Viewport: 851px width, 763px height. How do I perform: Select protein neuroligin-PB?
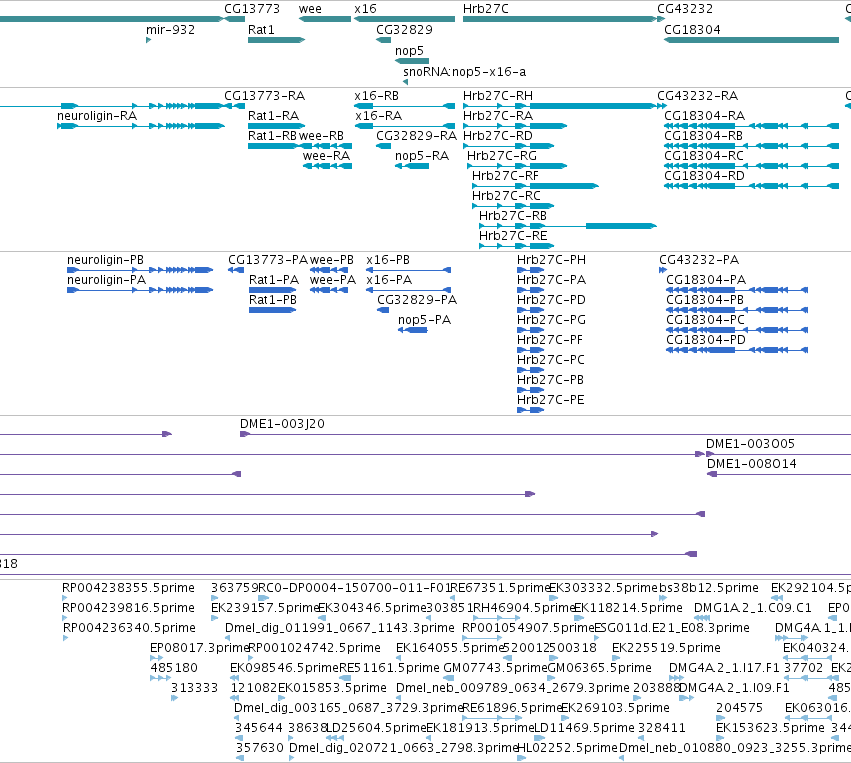click(x=105, y=260)
